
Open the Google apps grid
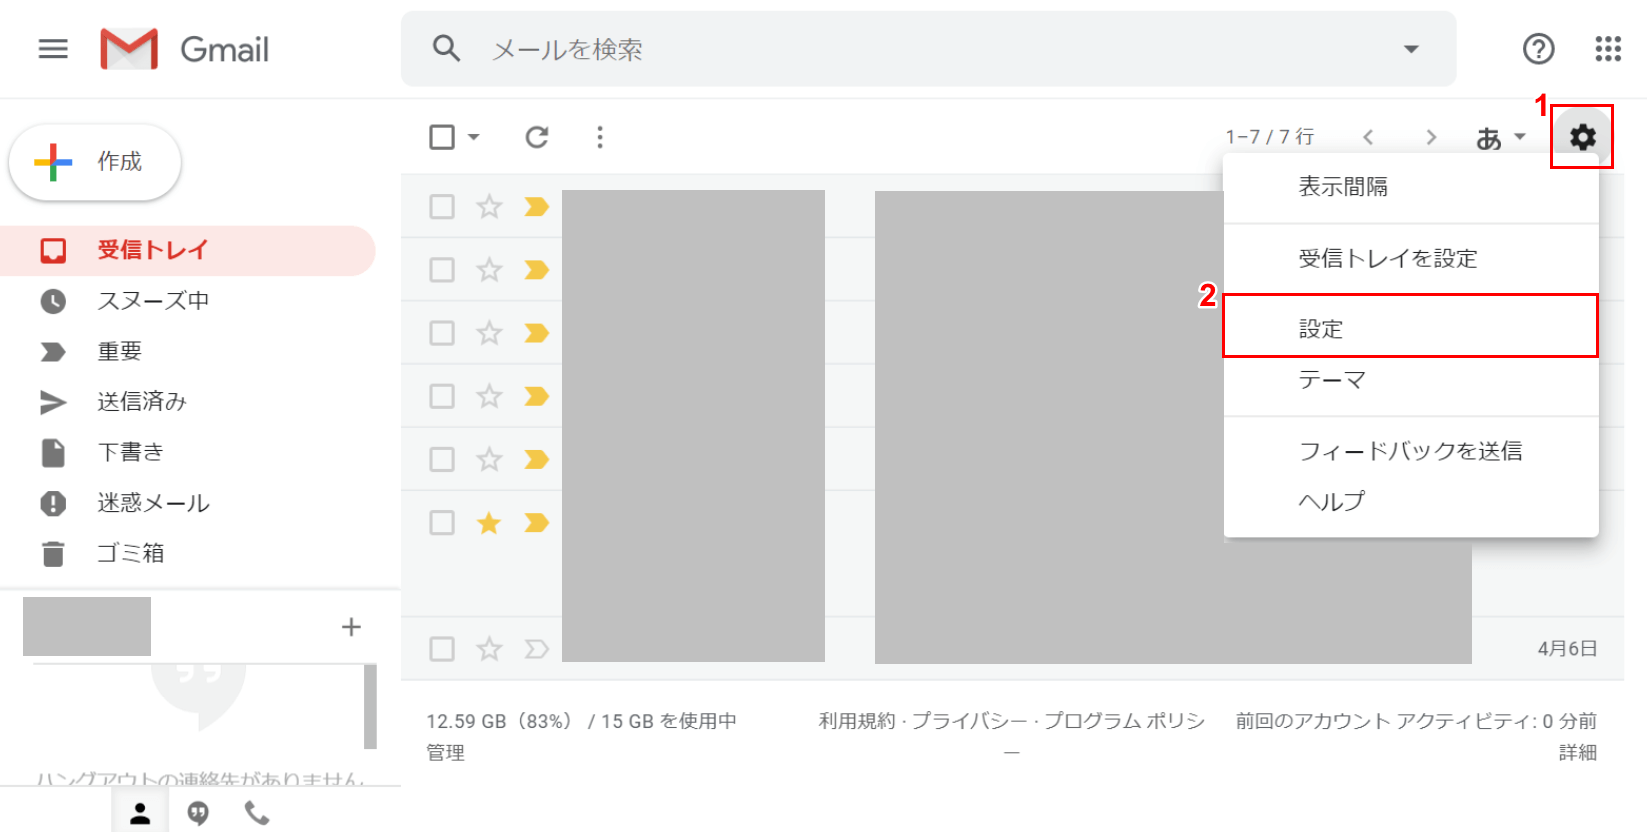click(1608, 48)
